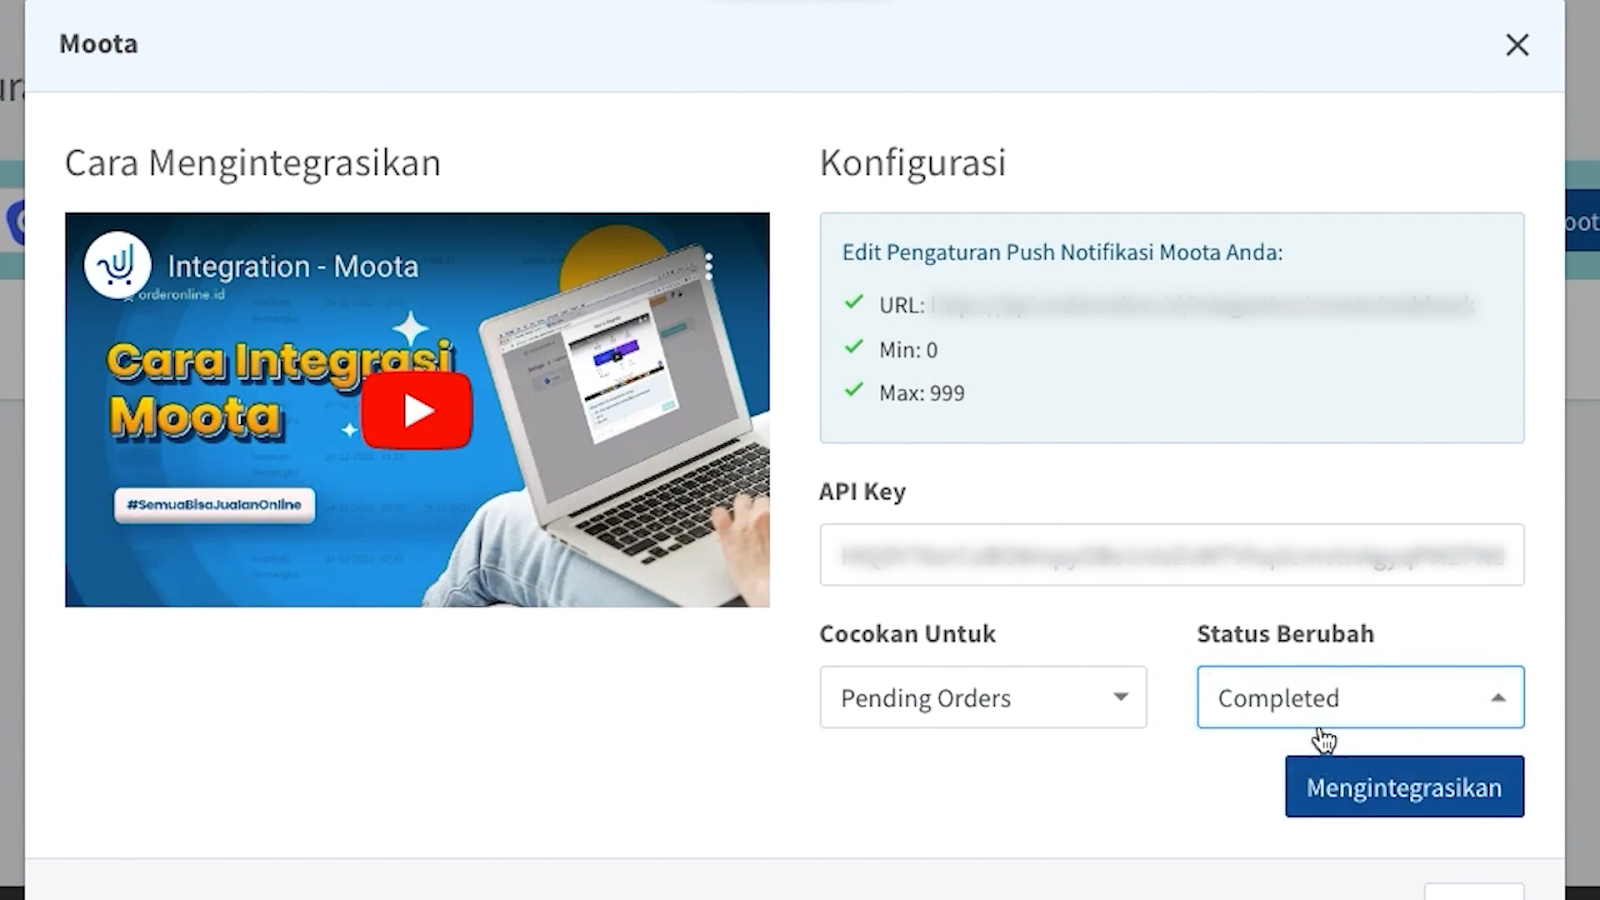Click the green checkmark beside URL
Viewport: 1600px width, 900px height.
[x=853, y=302]
